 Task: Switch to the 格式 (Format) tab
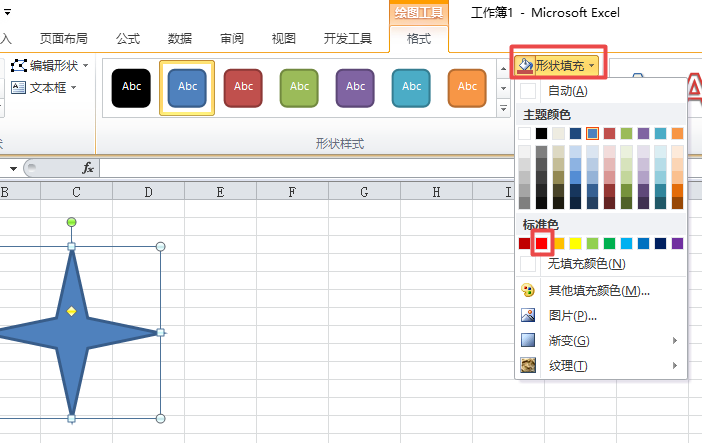419,39
